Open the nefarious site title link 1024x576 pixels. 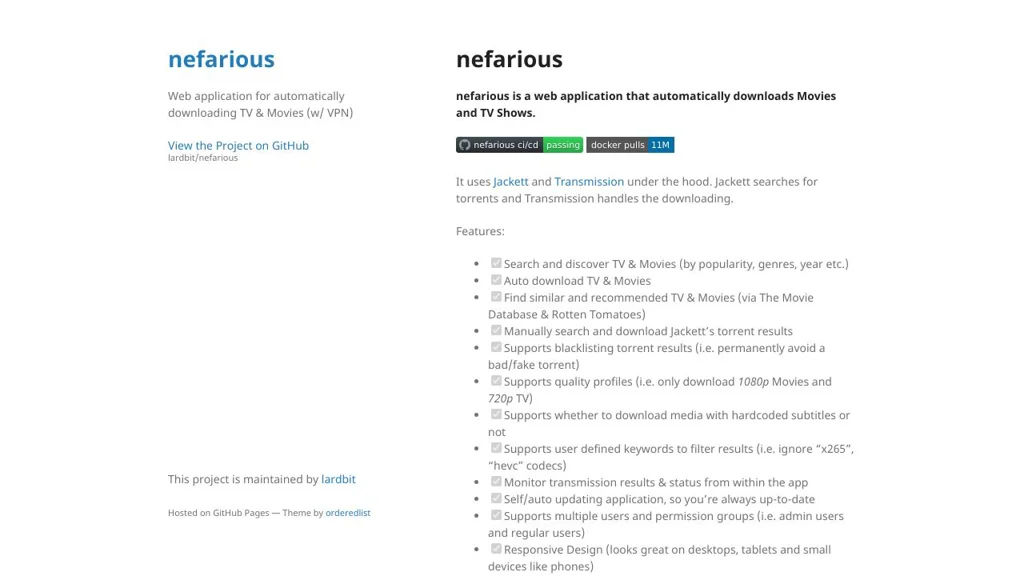pos(221,59)
